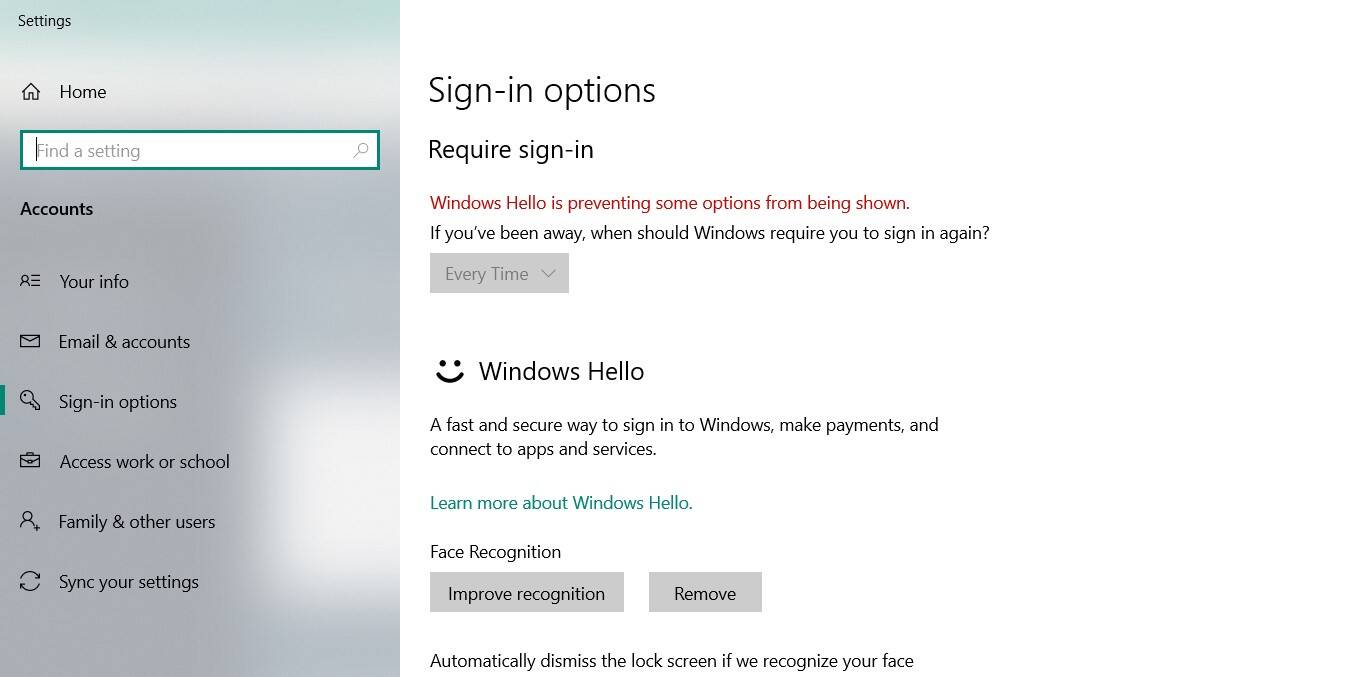
Task: Click the person-plus icon for Family users
Action: click(x=30, y=521)
